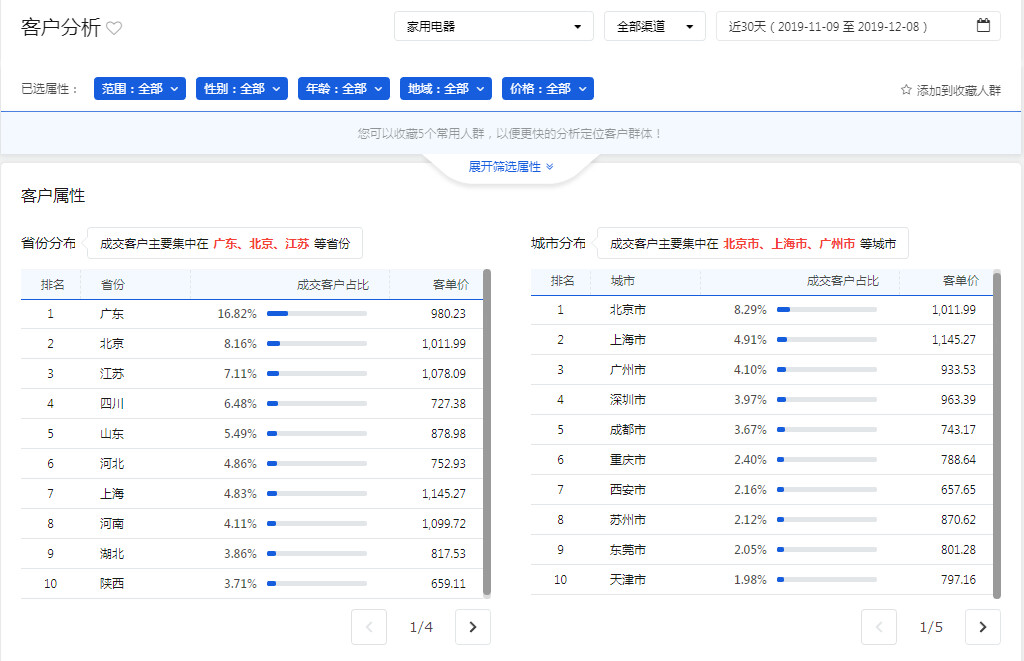The image size is (1024, 661).
Task: Open the 家用电器 category dropdown
Action: [494, 27]
